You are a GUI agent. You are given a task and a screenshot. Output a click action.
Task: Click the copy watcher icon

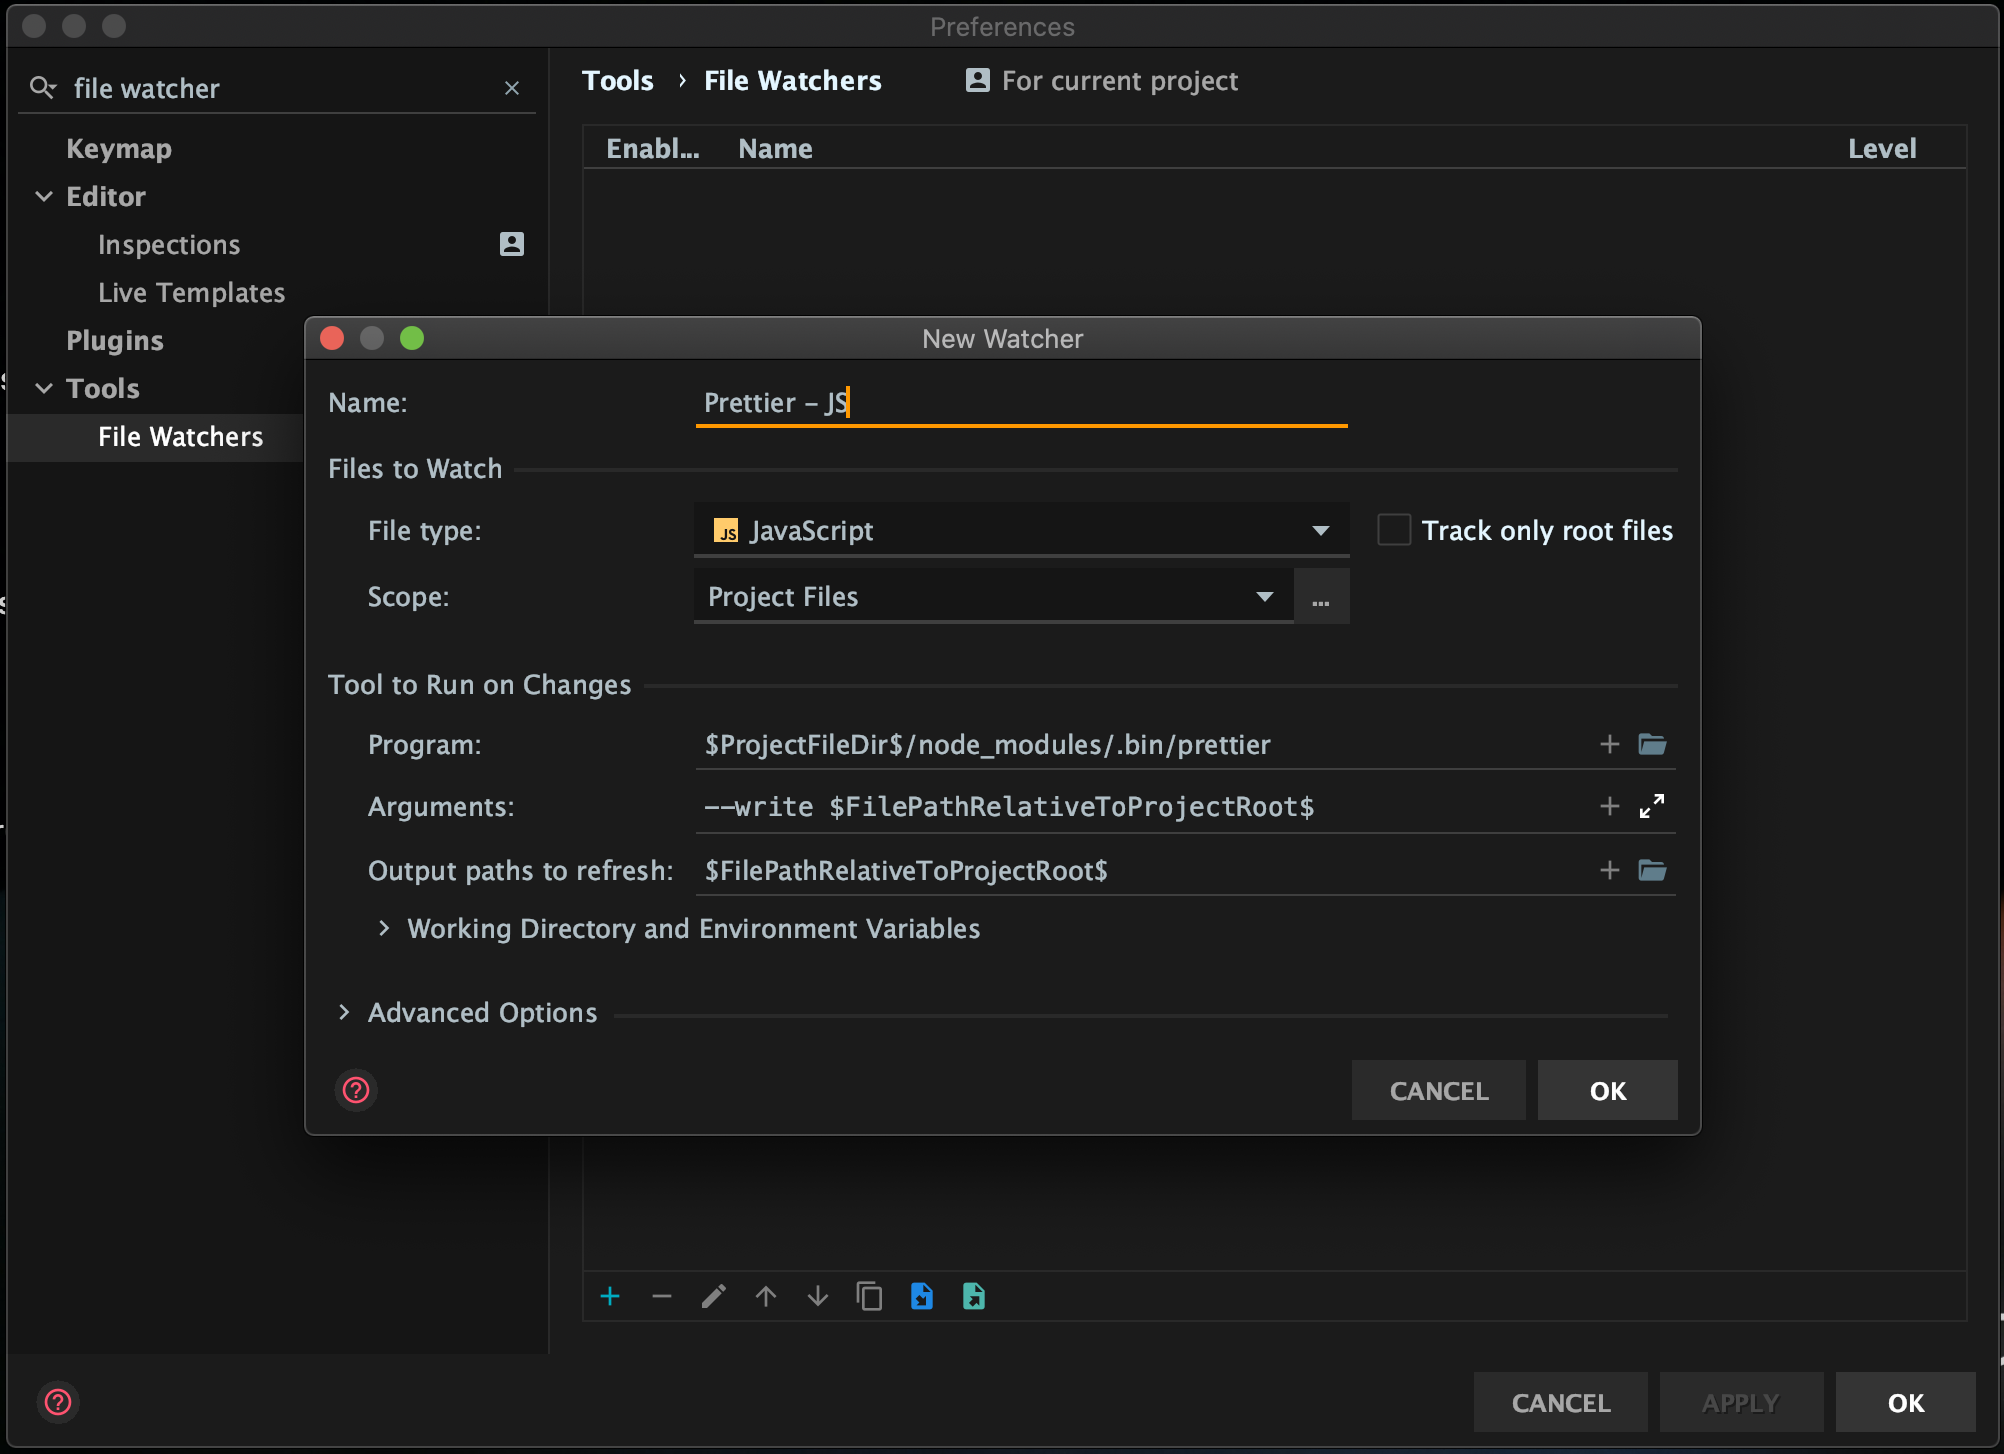869,1296
